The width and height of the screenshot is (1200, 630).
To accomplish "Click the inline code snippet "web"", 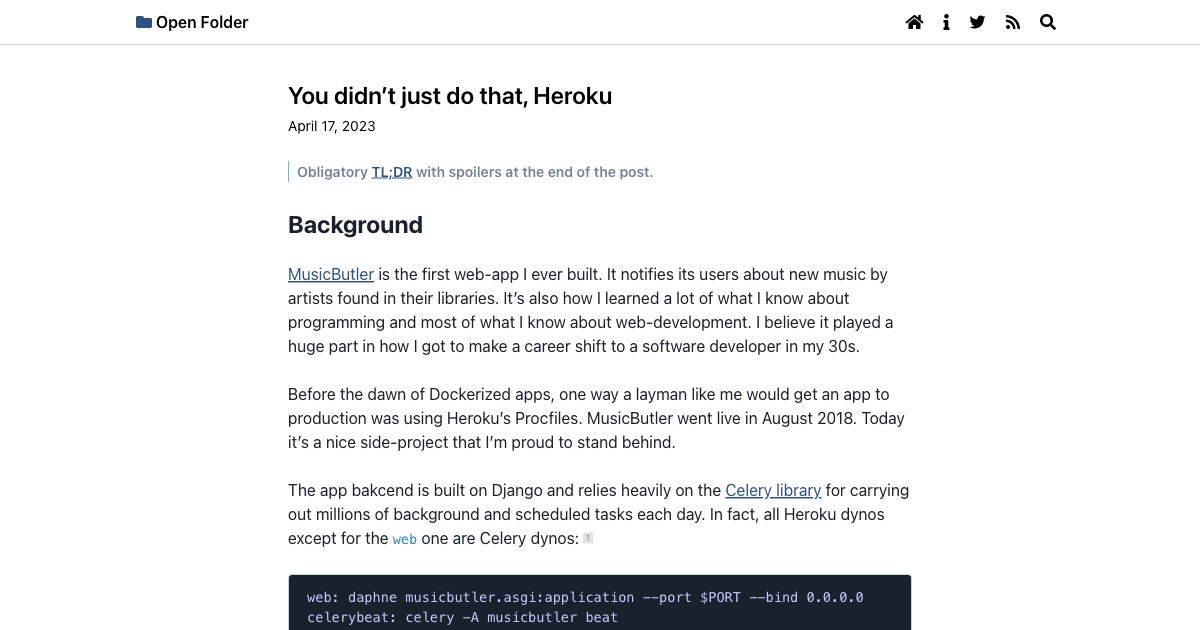I will point(404,539).
